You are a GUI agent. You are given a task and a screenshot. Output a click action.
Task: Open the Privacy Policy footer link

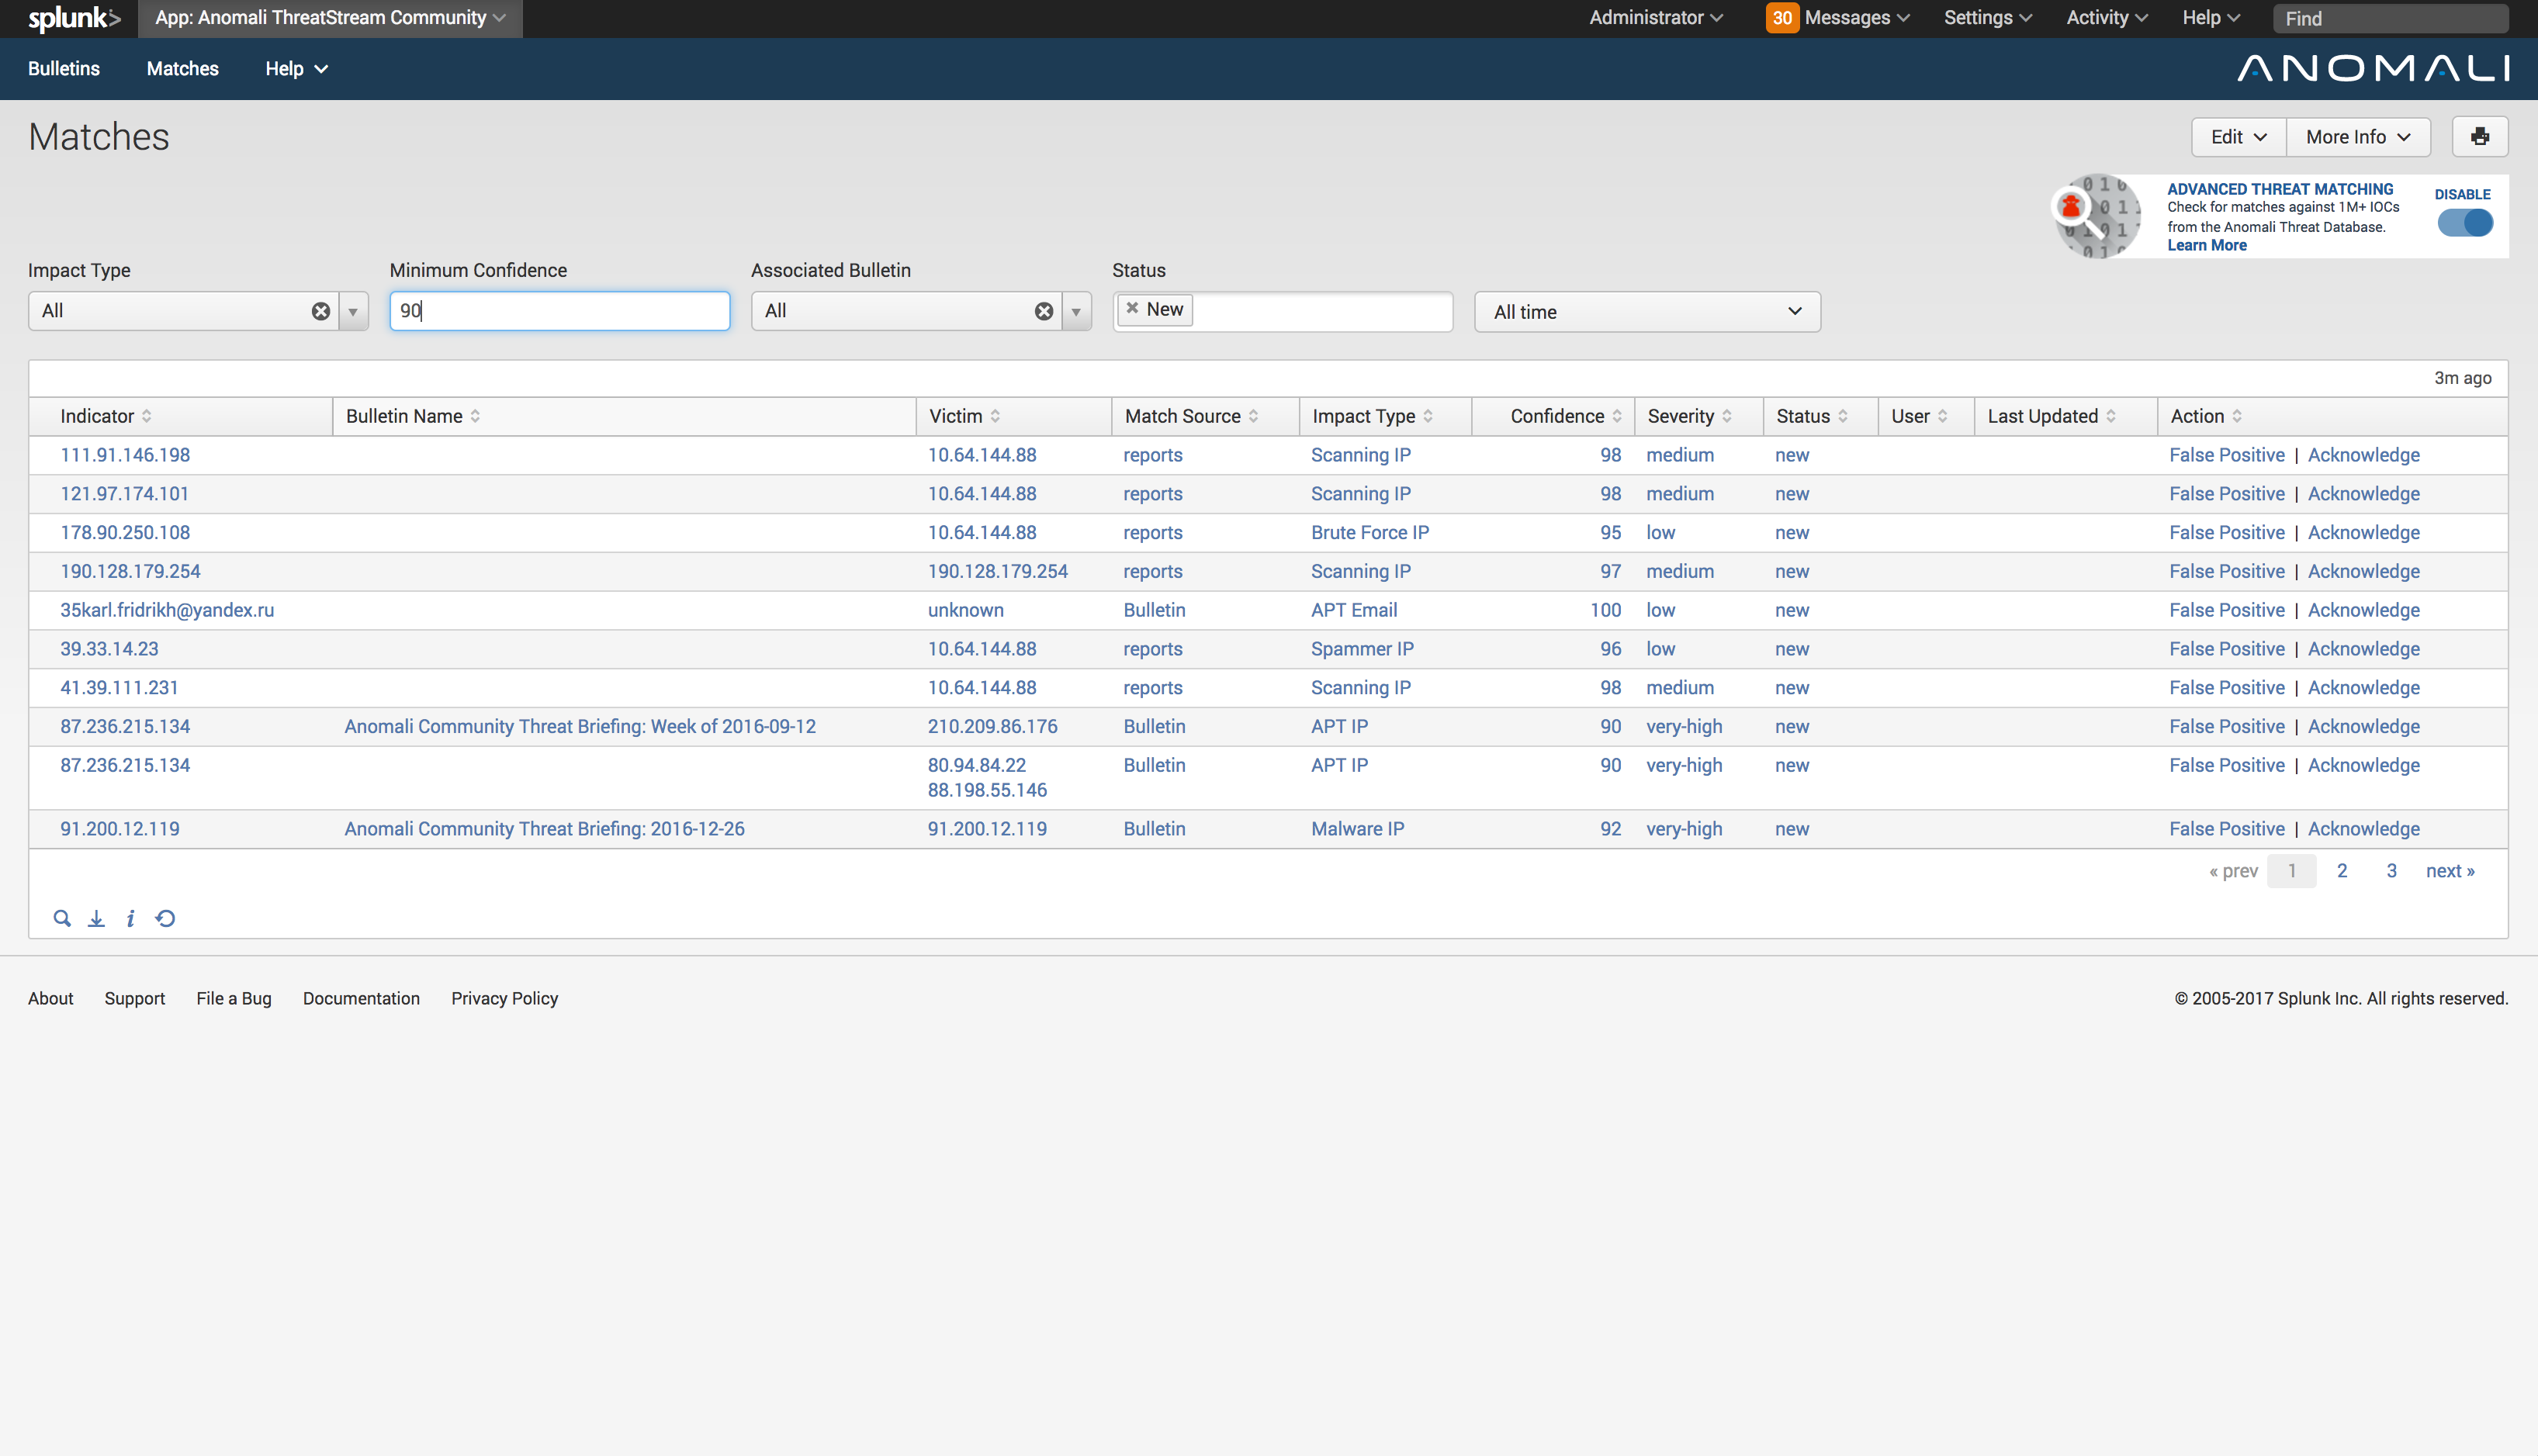[504, 998]
